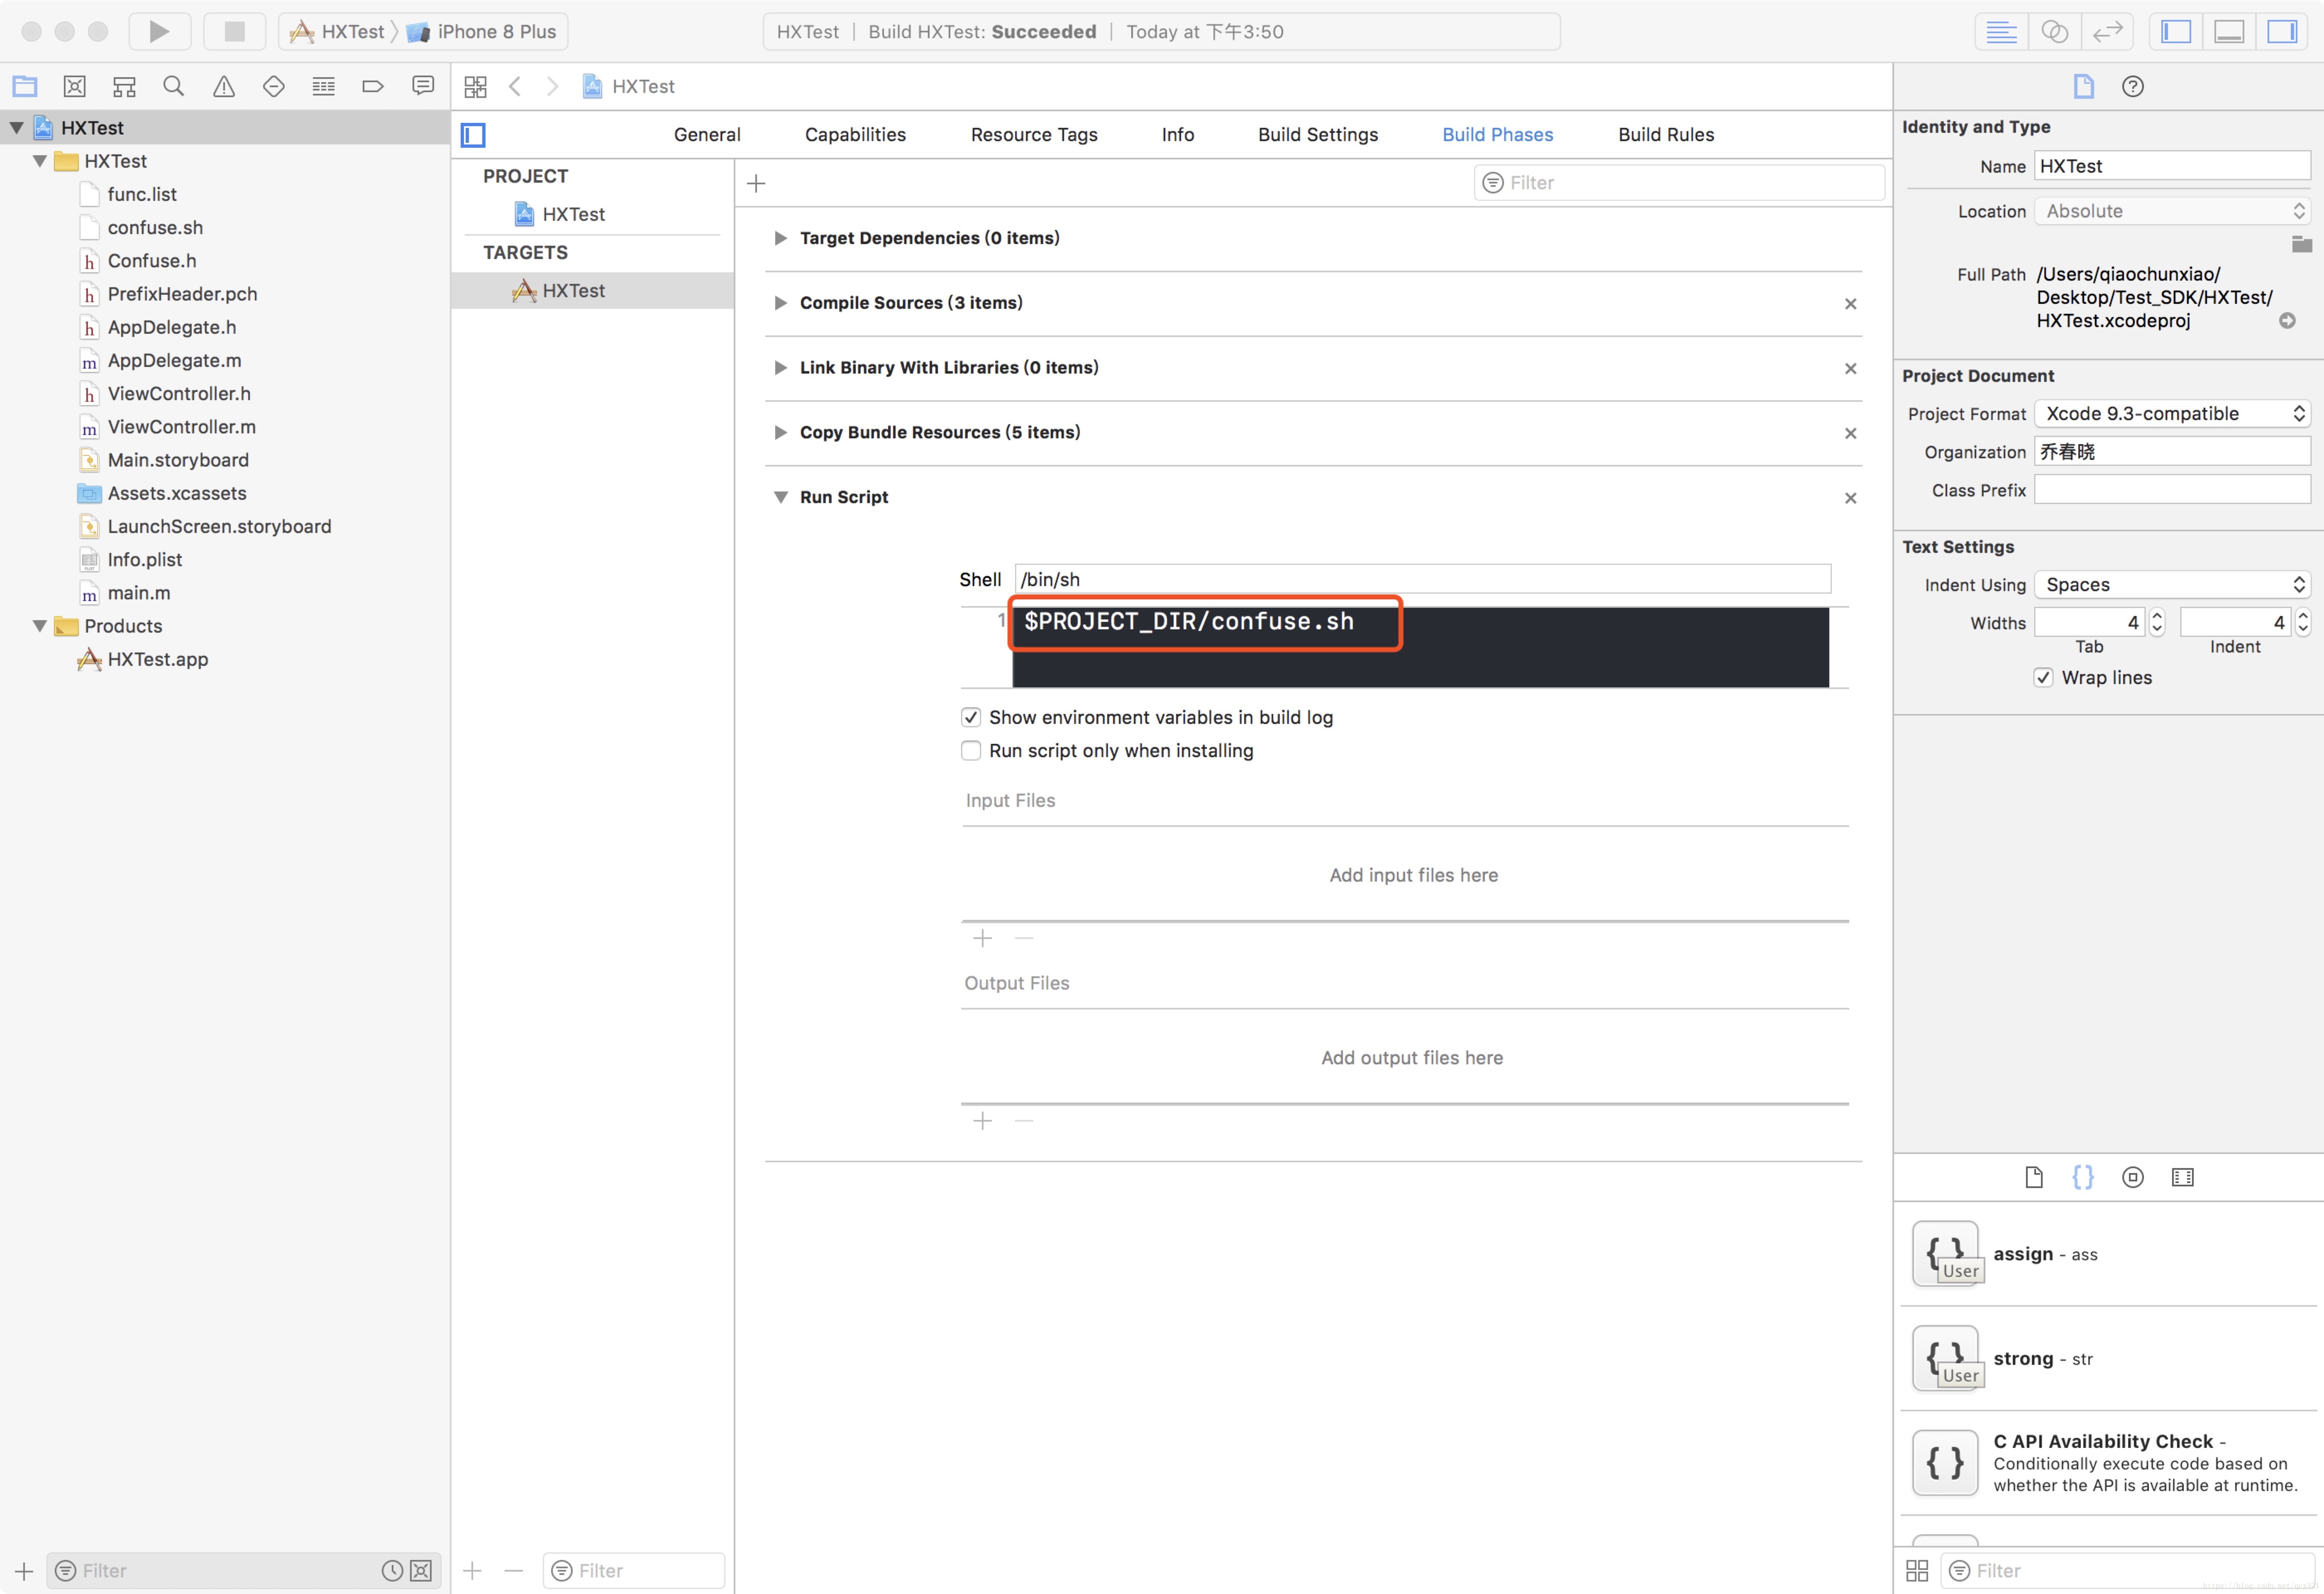The image size is (2324, 1594).
Task: Reveal full path in Finder arrow
Action: click(2287, 321)
